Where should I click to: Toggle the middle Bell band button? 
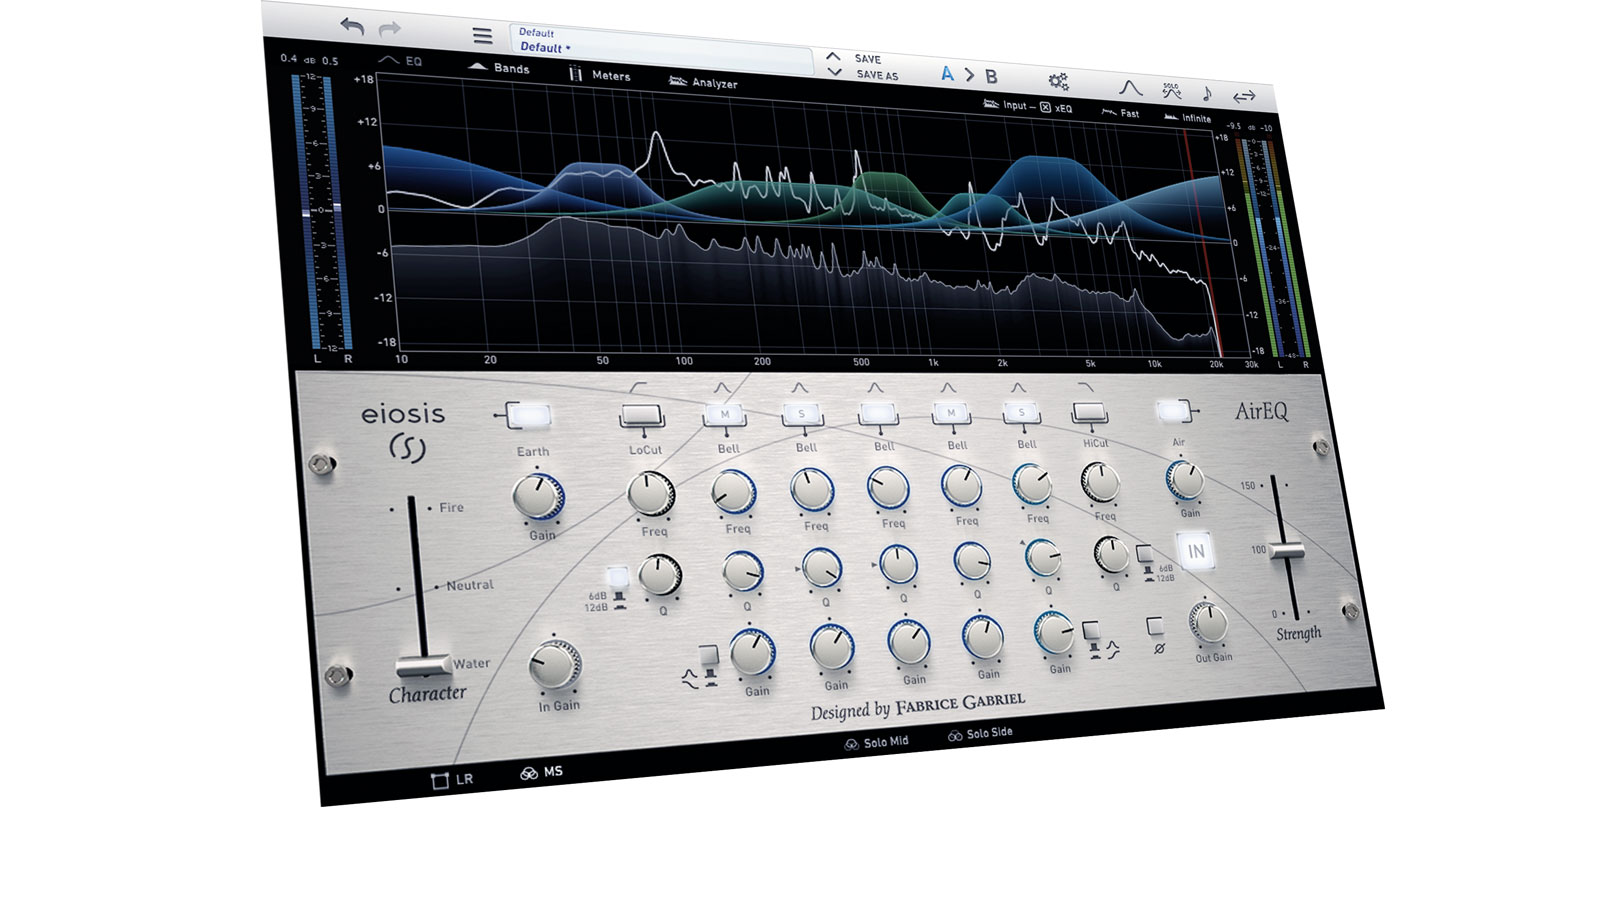pos(879,413)
